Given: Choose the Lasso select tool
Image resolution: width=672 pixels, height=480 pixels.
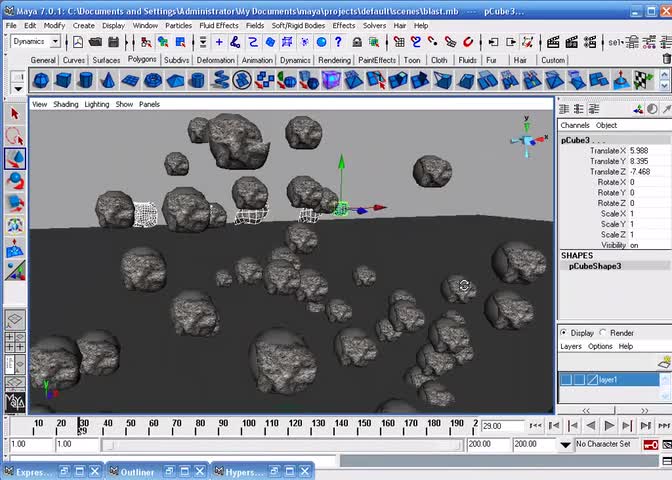Looking at the screenshot, I should [15, 136].
